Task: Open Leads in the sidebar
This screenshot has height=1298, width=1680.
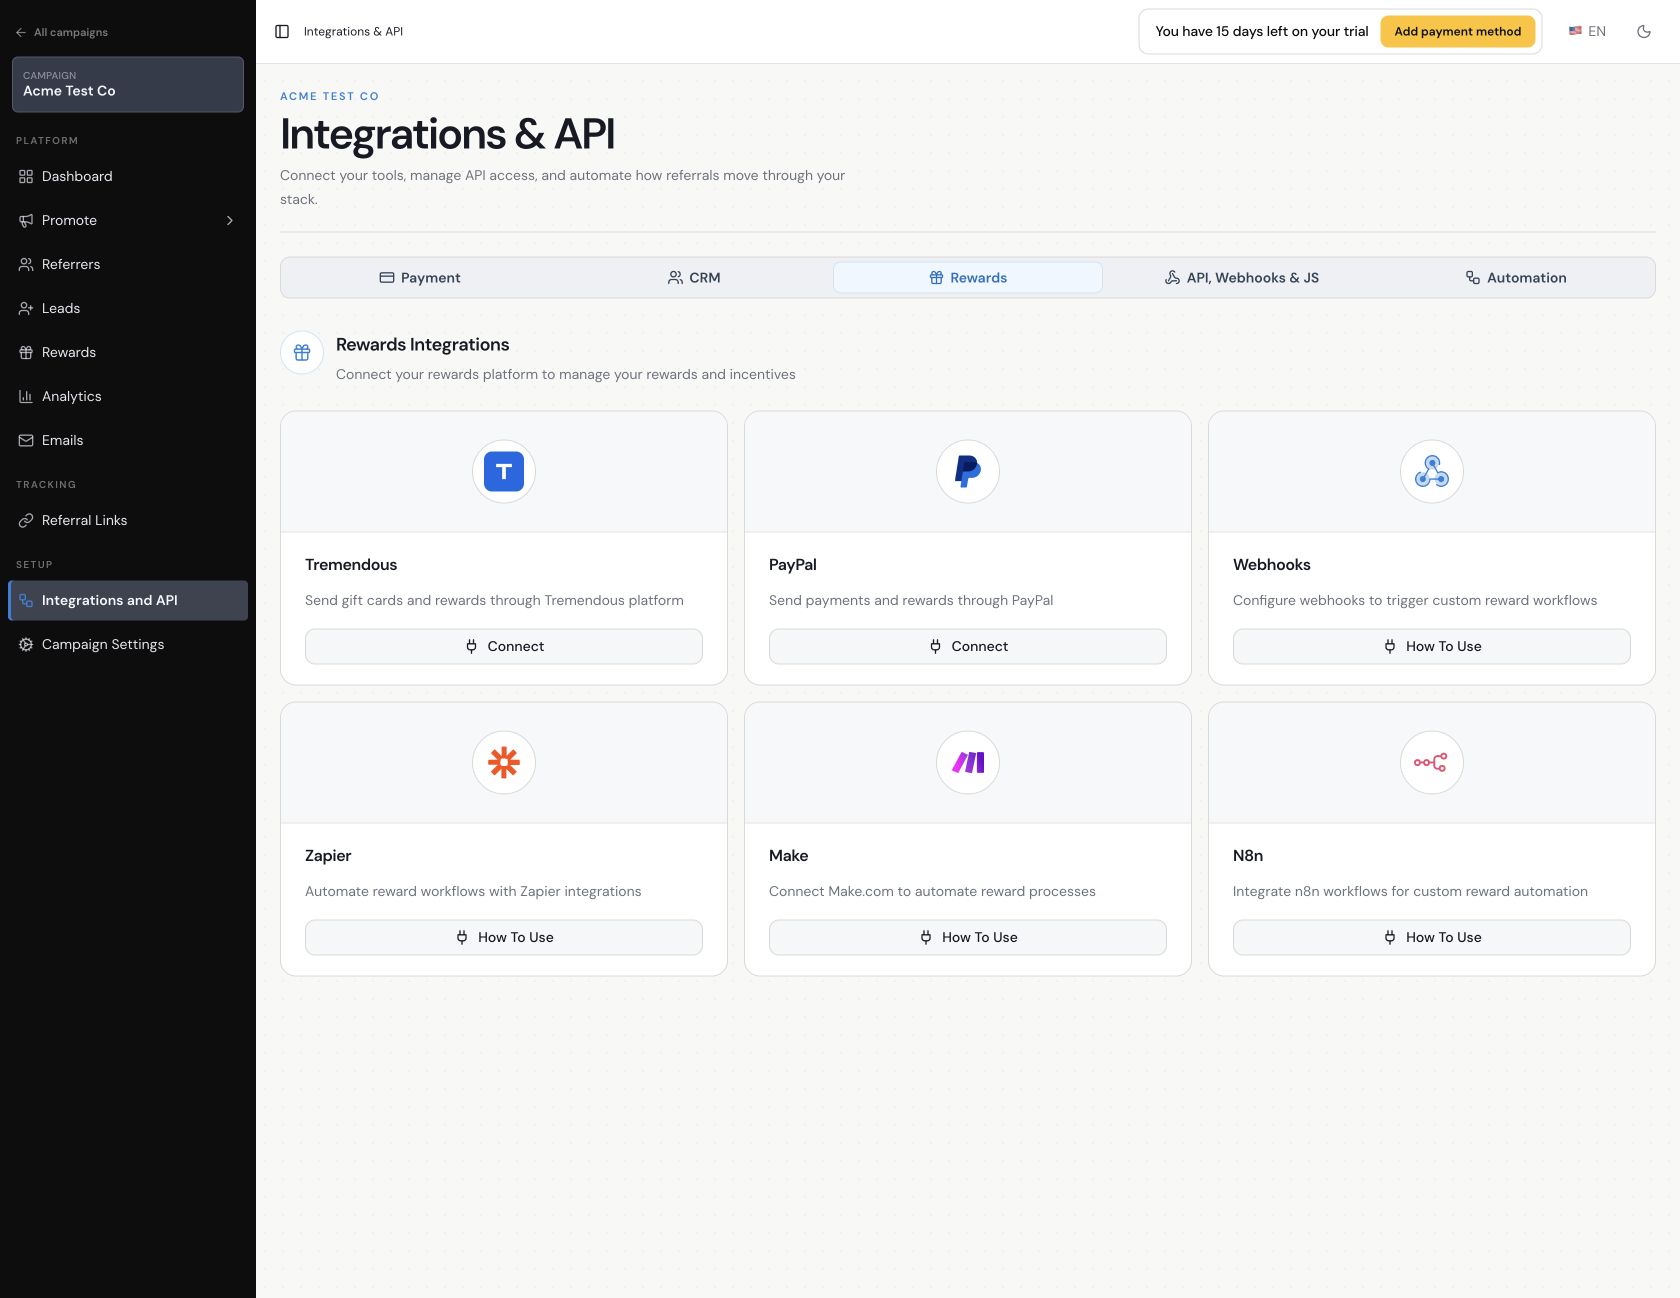Action: (128, 308)
